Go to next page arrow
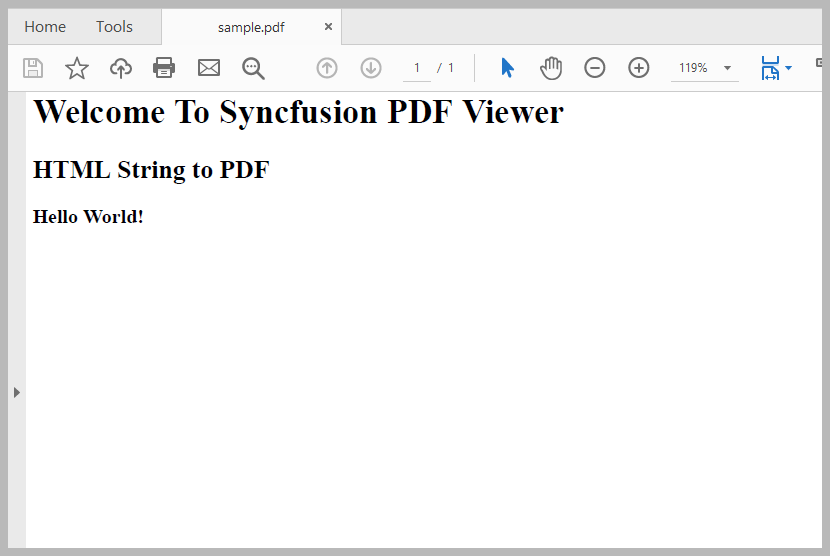 click(371, 68)
